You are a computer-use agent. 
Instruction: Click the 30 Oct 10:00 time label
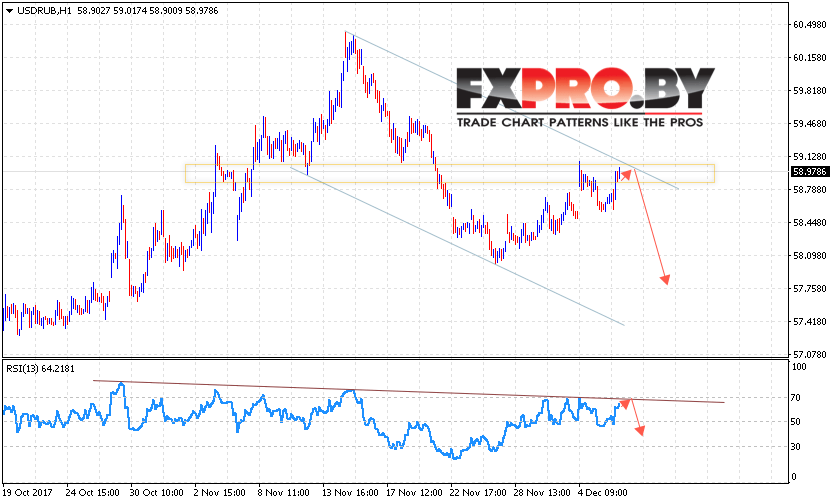pyautogui.click(x=156, y=493)
